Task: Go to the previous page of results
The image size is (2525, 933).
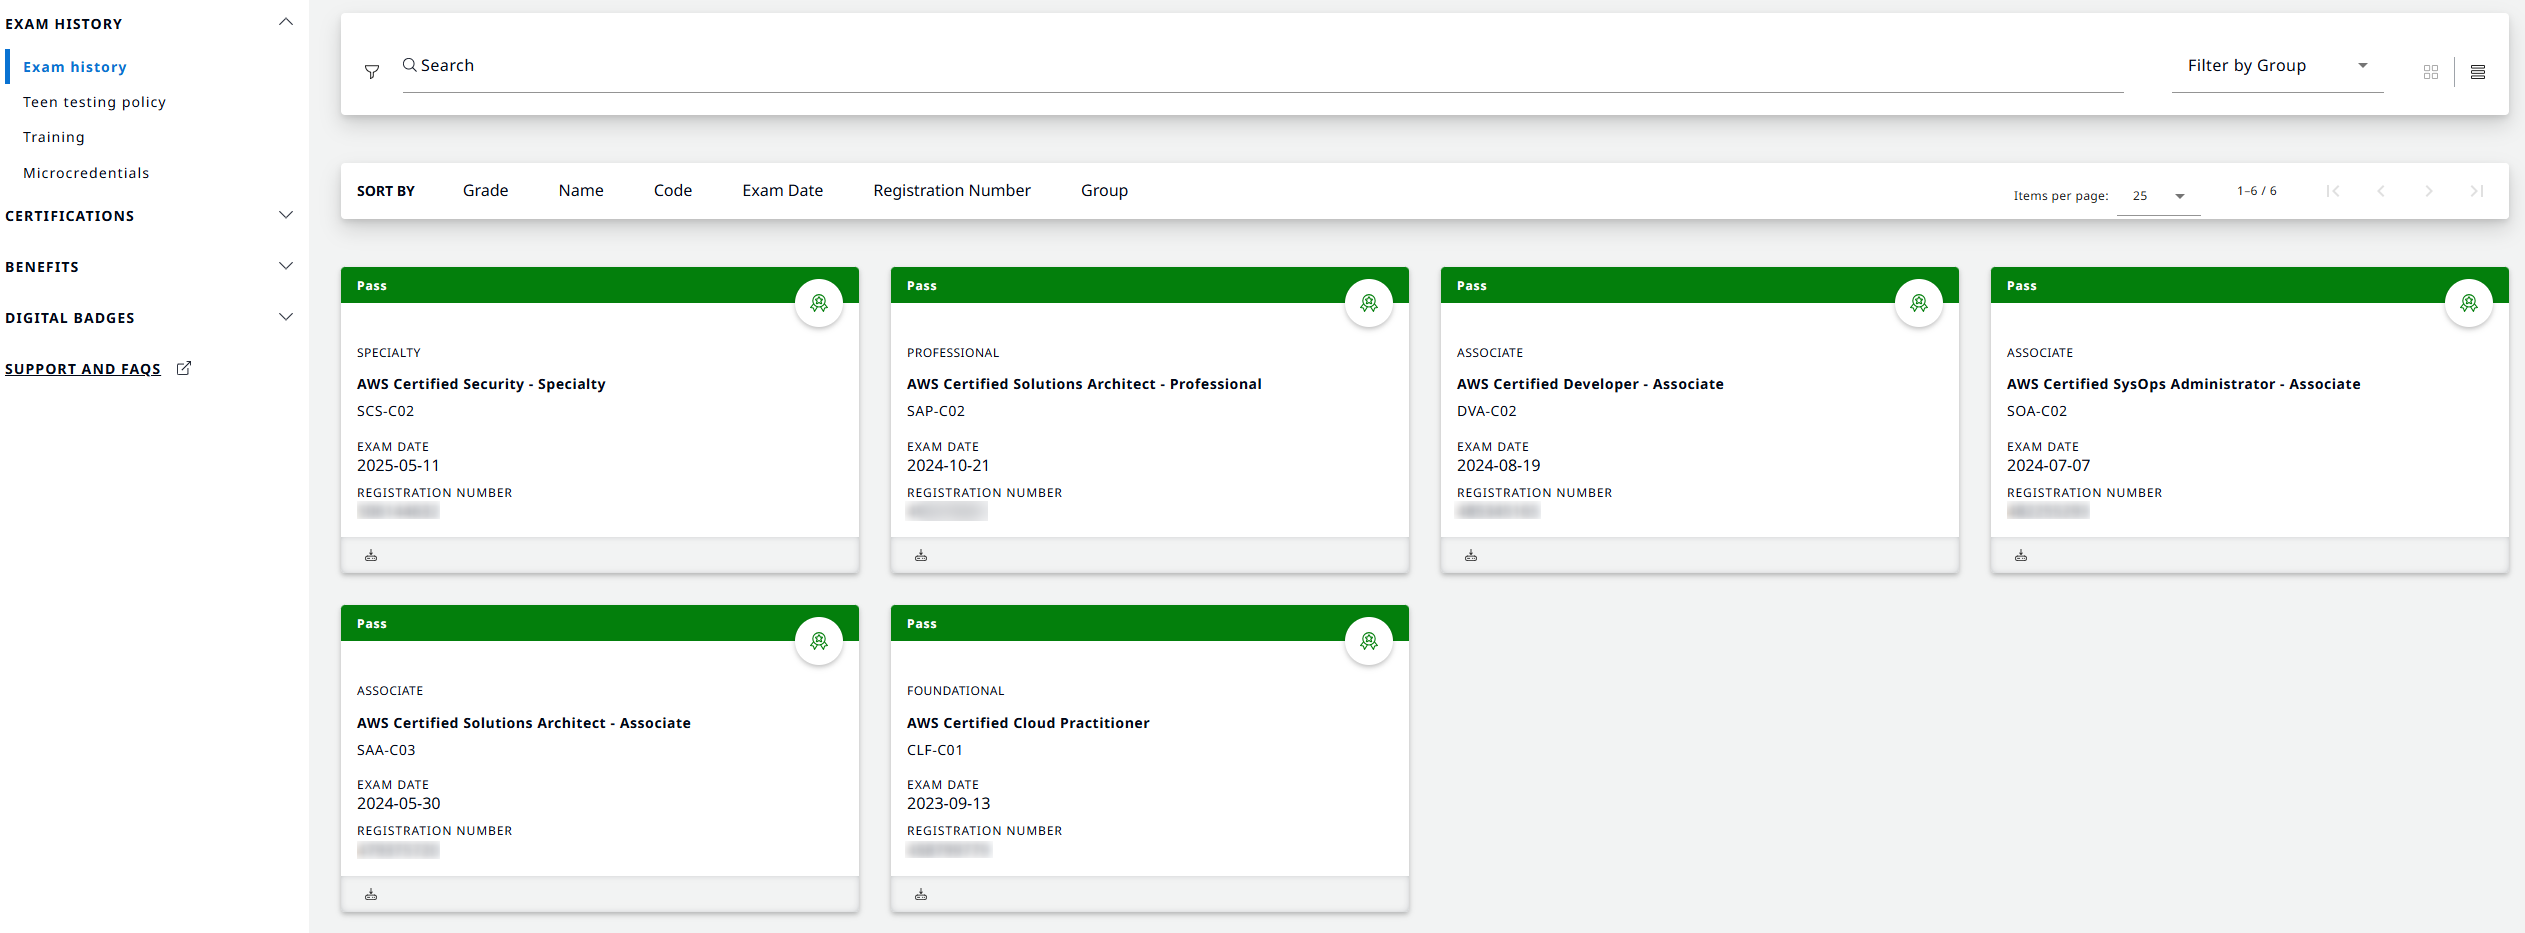Action: click(x=2381, y=191)
